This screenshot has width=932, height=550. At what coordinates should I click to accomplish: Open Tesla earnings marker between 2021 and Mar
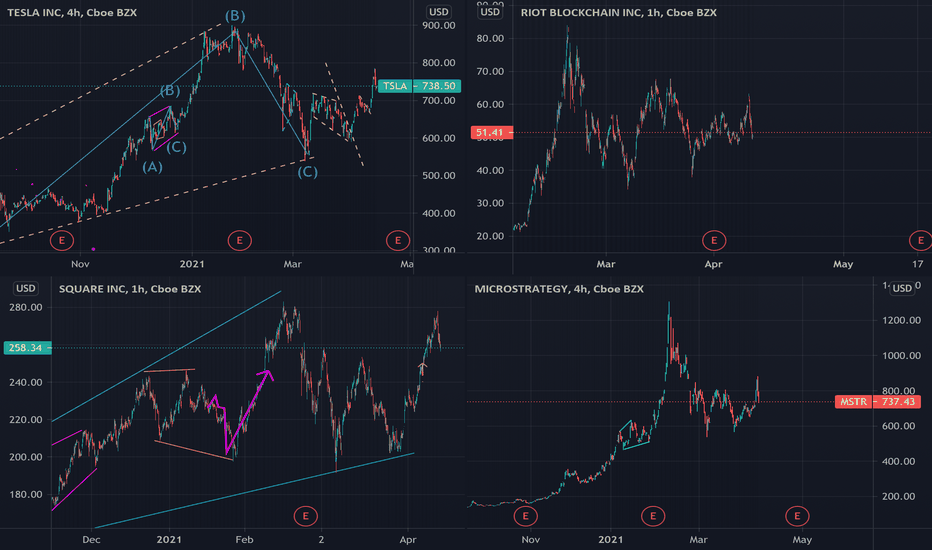[240, 241]
